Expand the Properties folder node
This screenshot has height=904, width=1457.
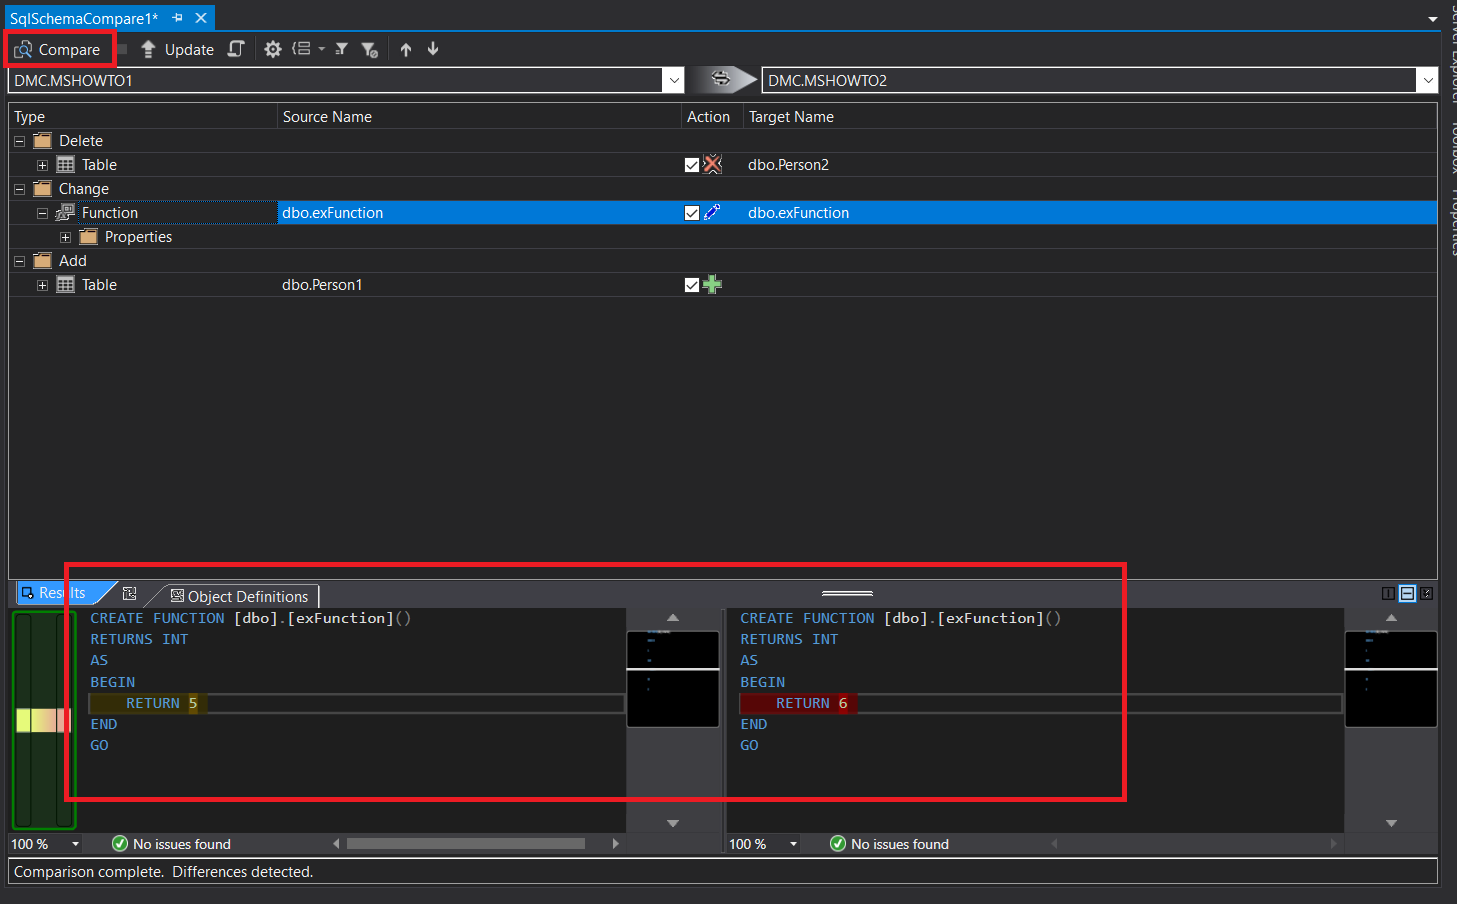(x=65, y=237)
